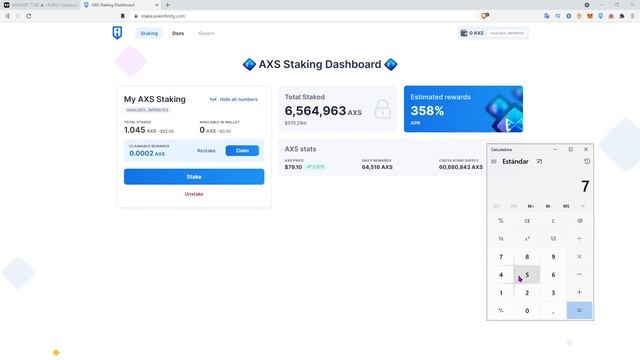The width and height of the screenshot is (640, 360).
Task: Click the plus operator on calculator
Action: tap(579, 293)
